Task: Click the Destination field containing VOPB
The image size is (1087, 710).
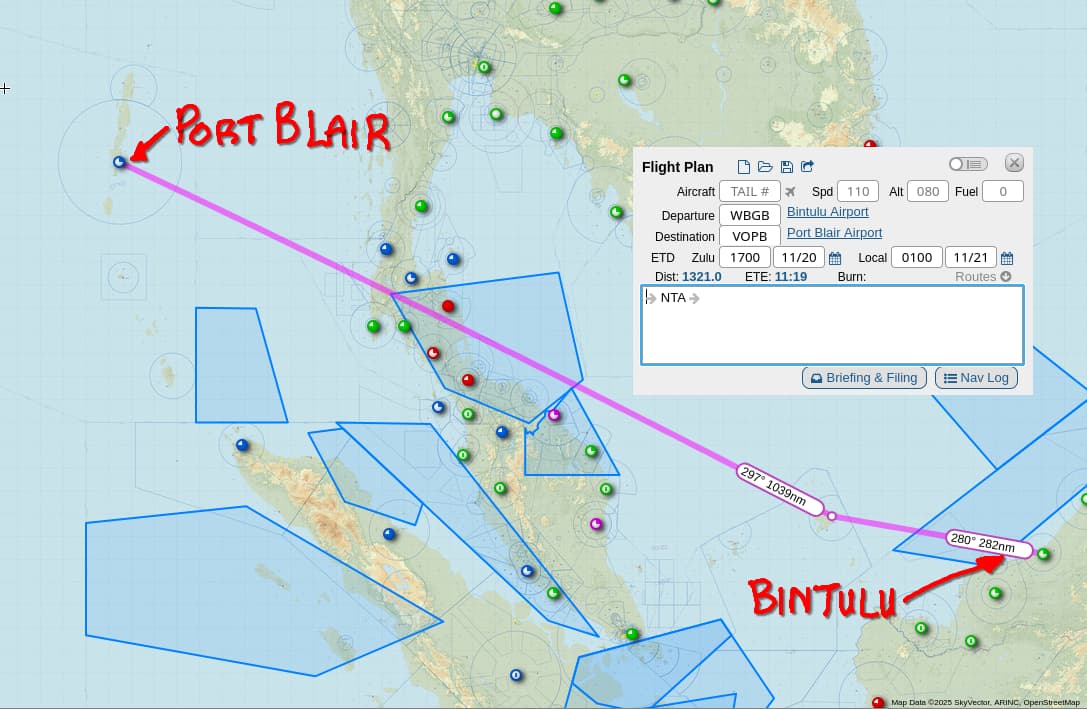Action: [x=749, y=237]
